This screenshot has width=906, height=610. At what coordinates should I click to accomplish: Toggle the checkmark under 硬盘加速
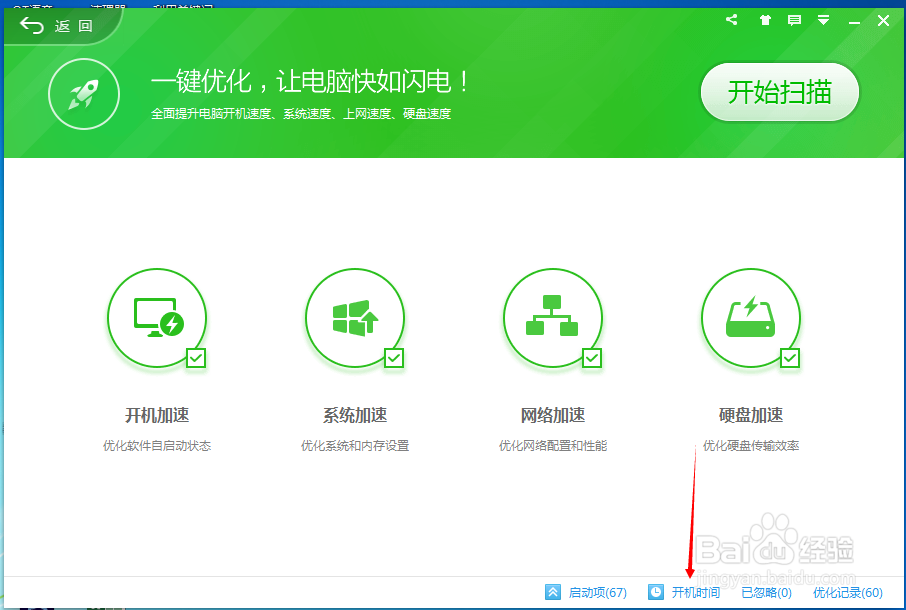click(x=790, y=357)
